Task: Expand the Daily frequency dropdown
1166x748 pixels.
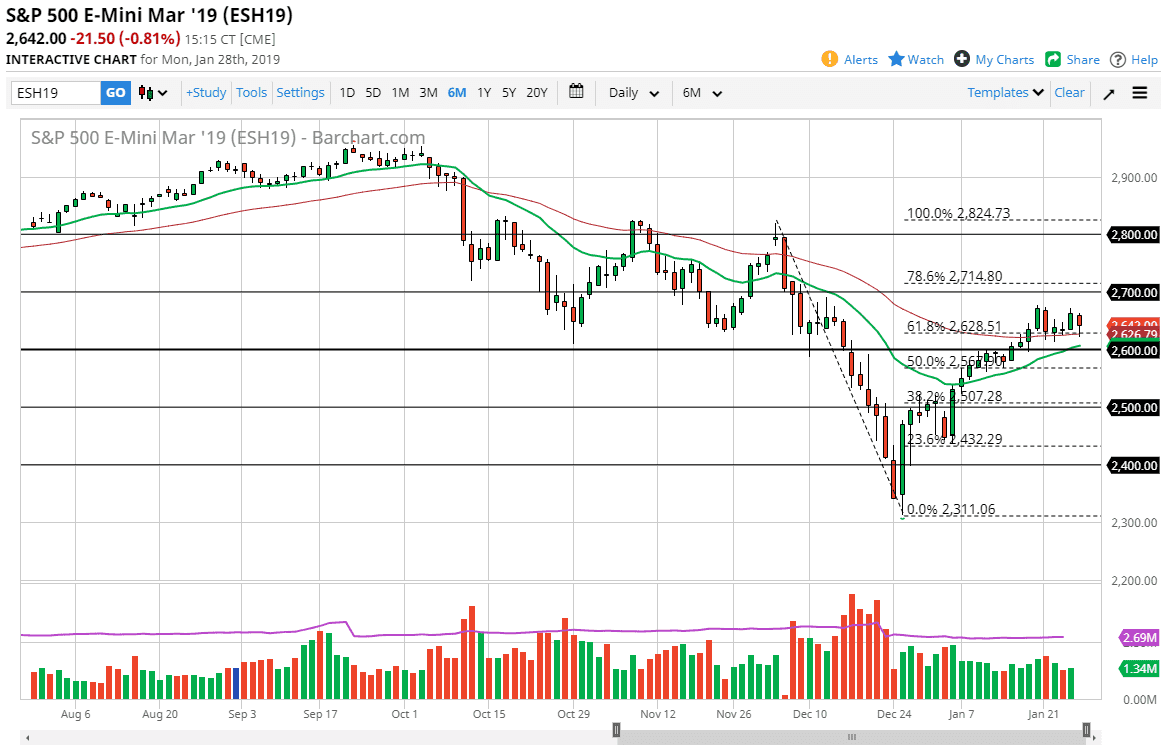Action: [x=632, y=92]
